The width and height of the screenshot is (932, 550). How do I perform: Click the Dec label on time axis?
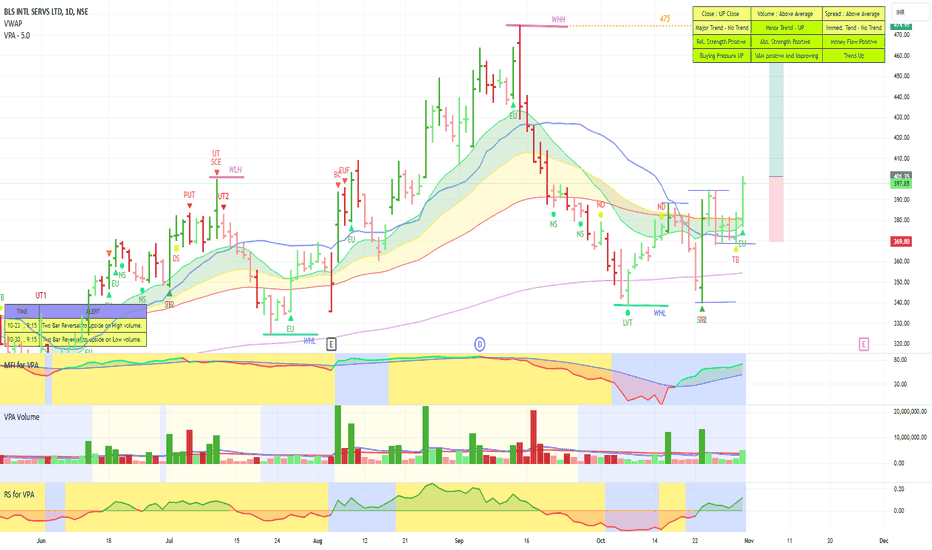[884, 540]
